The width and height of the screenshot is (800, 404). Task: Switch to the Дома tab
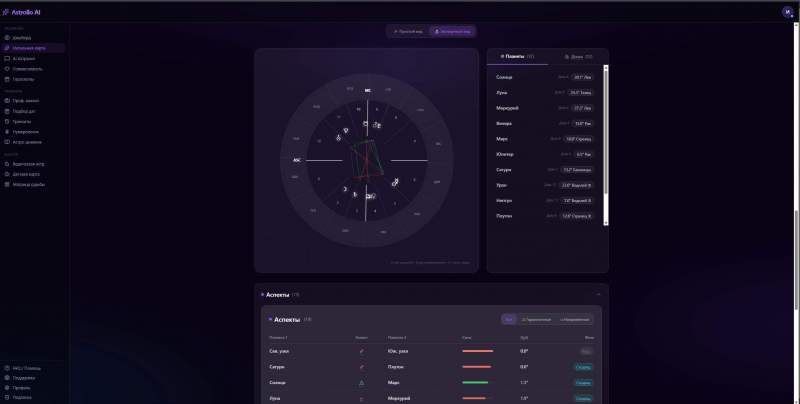(579, 57)
